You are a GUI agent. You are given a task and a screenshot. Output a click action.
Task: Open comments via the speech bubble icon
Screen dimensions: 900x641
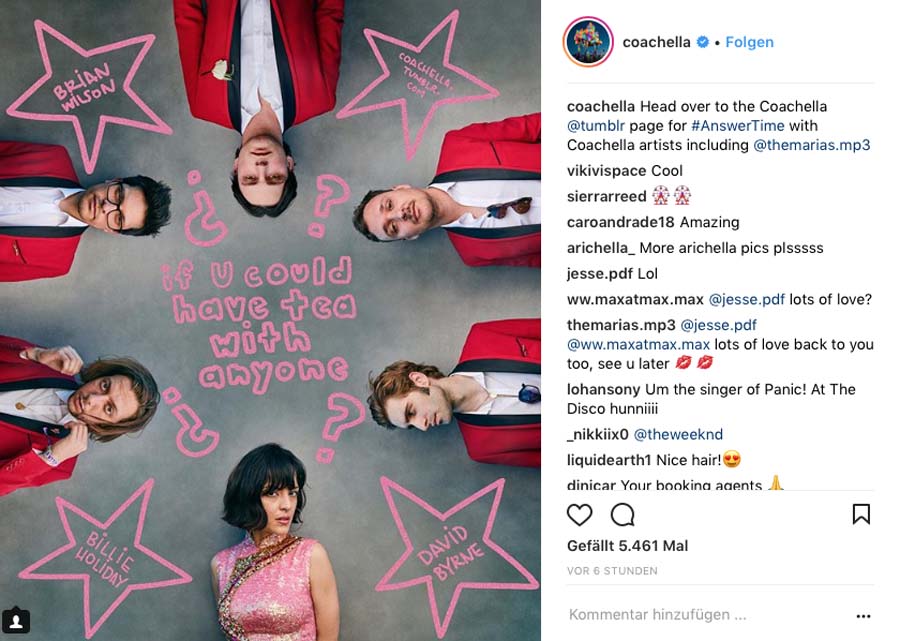click(622, 515)
